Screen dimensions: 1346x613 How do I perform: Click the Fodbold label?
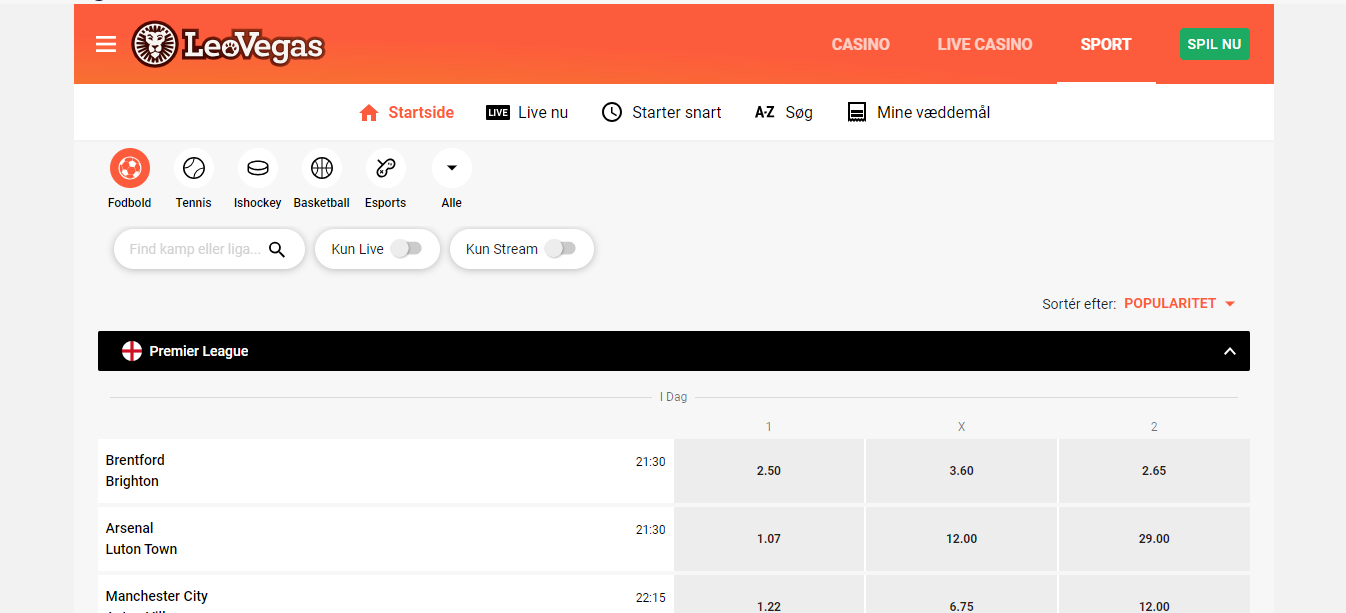tap(130, 203)
